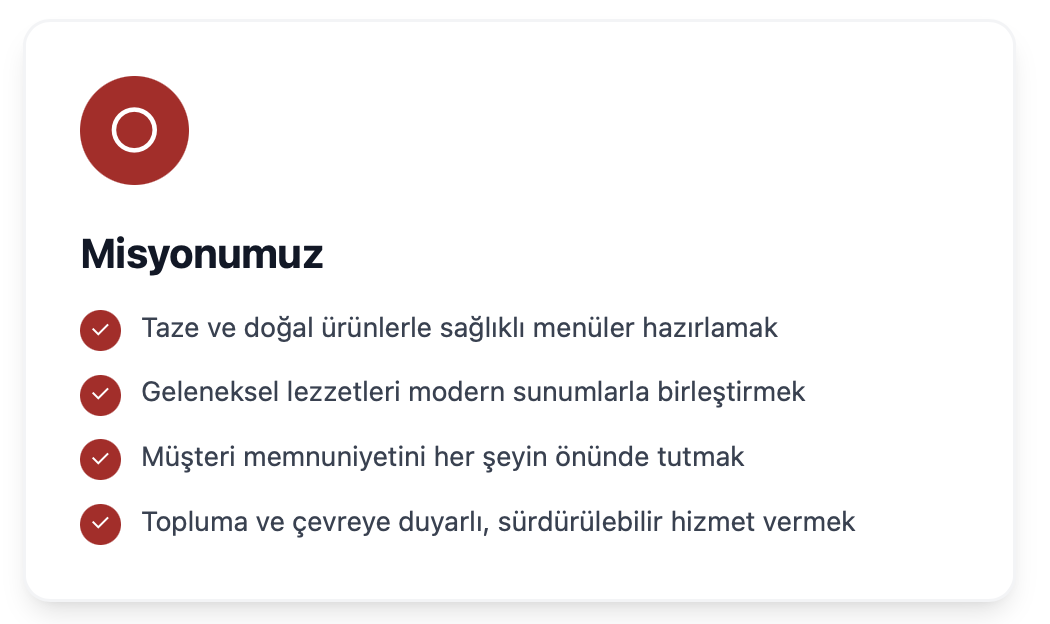
Task: Select the "Taze ve doğal ürünlerle" list item text
Action: coord(459,328)
